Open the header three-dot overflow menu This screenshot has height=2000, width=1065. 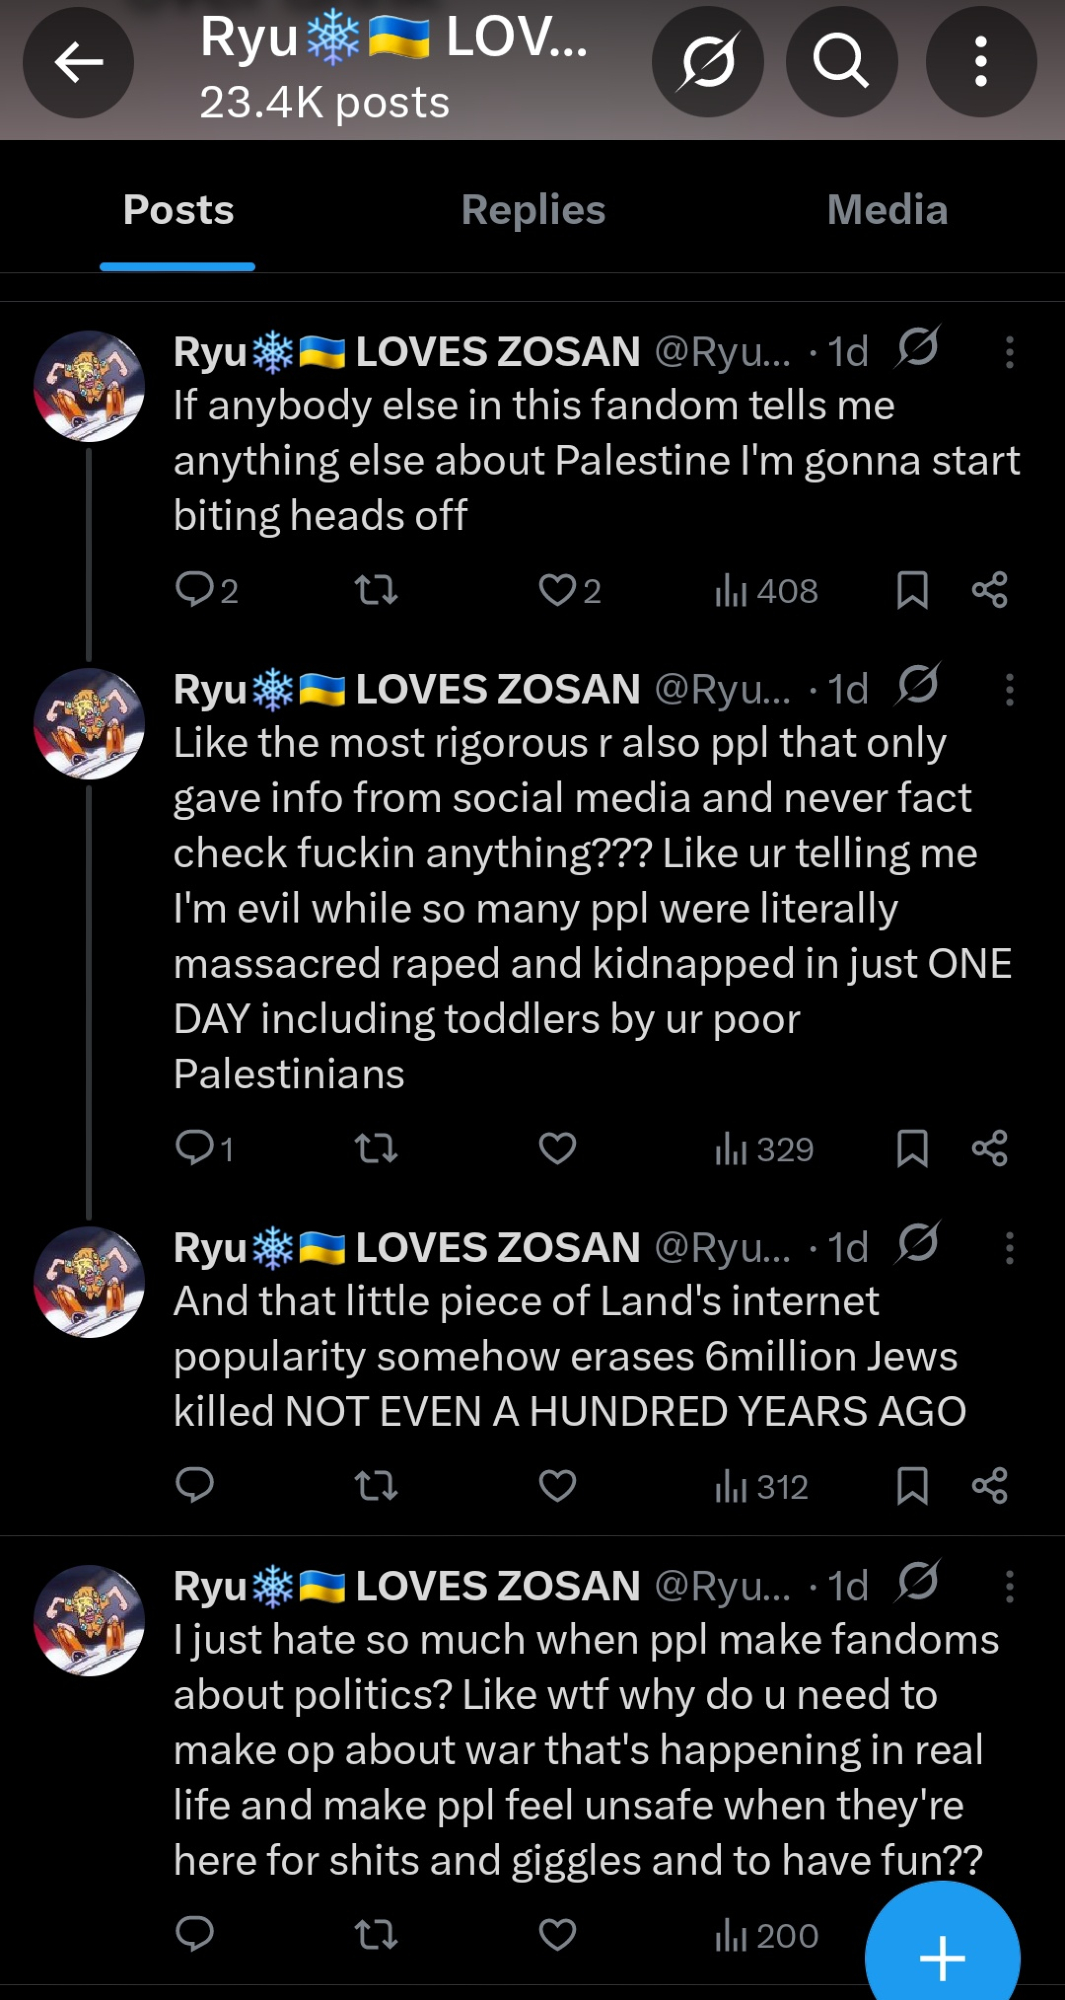[981, 62]
